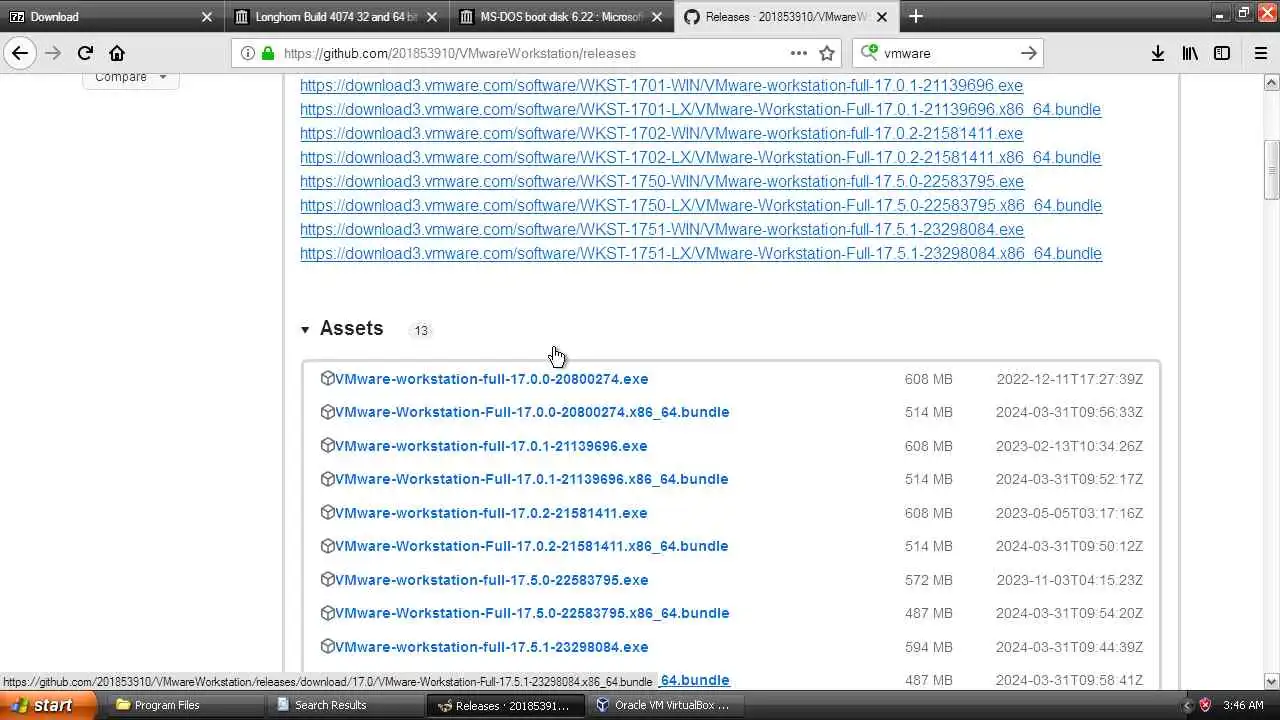1280x720 pixels.
Task: Click timestamp 2022-12-11T17:27:39Z
Action: pyautogui.click(x=1070, y=379)
